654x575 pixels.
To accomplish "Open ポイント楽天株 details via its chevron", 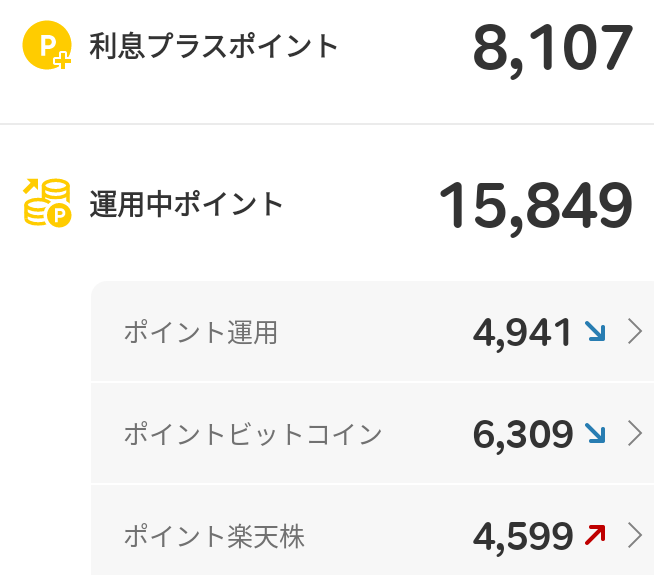I will point(635,535).
